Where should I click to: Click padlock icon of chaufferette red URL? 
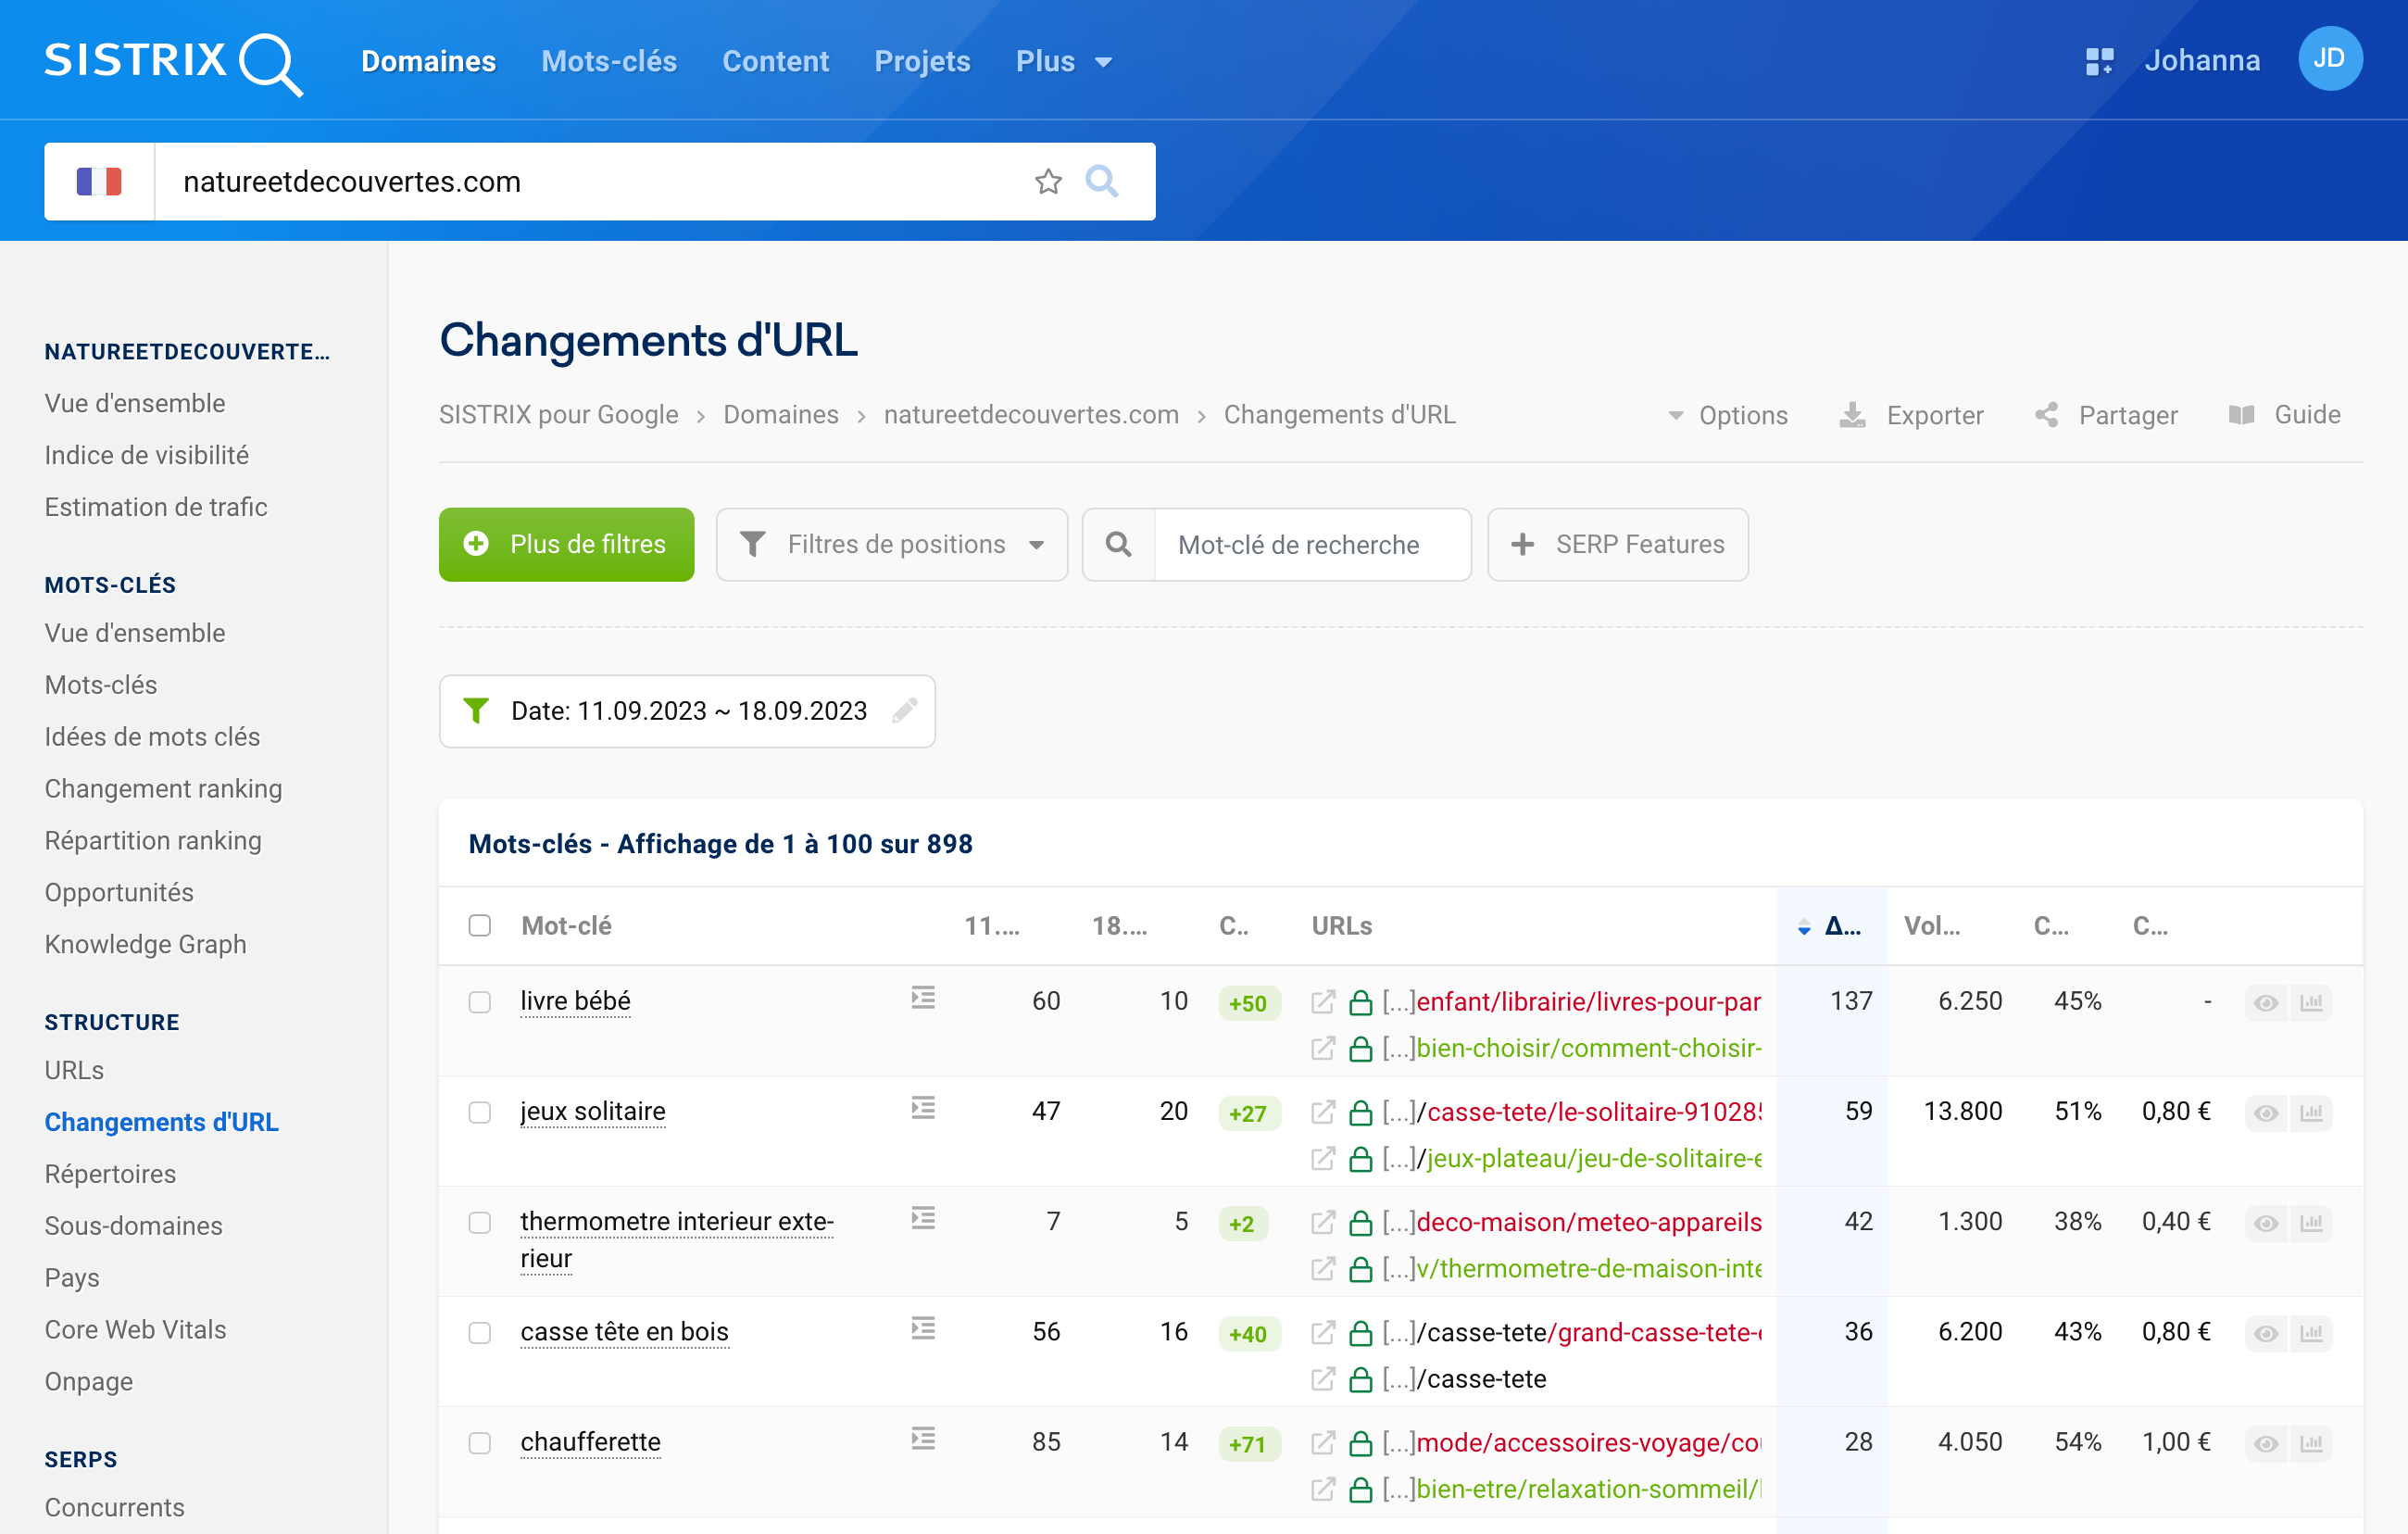coord(1360,1443)
